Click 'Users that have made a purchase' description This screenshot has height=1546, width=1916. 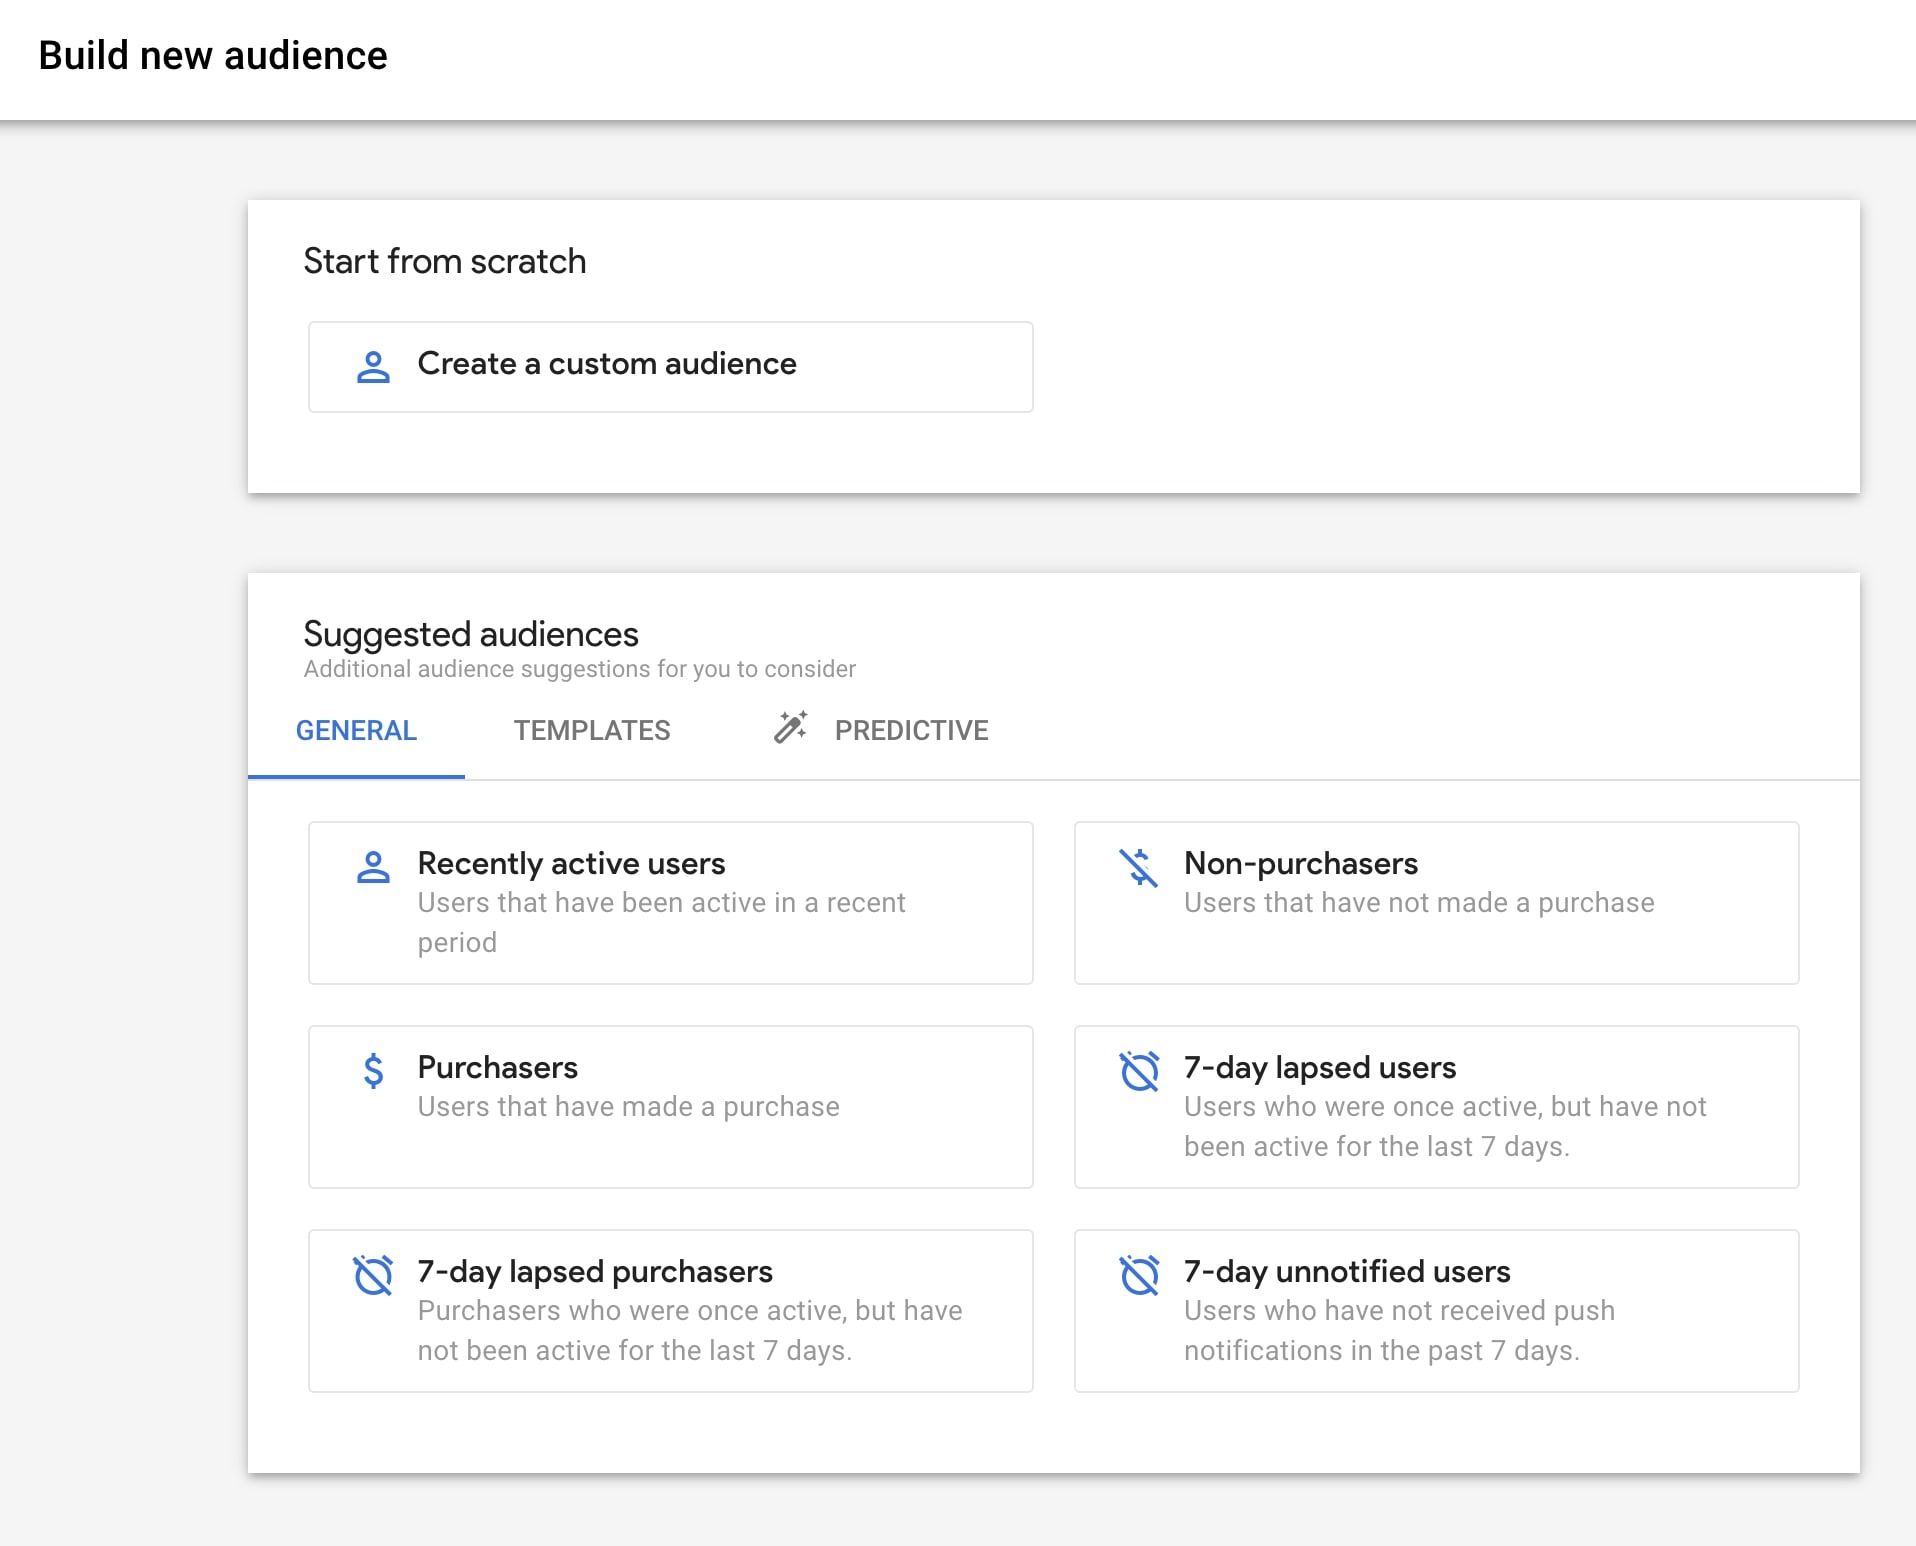click(628, 1107)
